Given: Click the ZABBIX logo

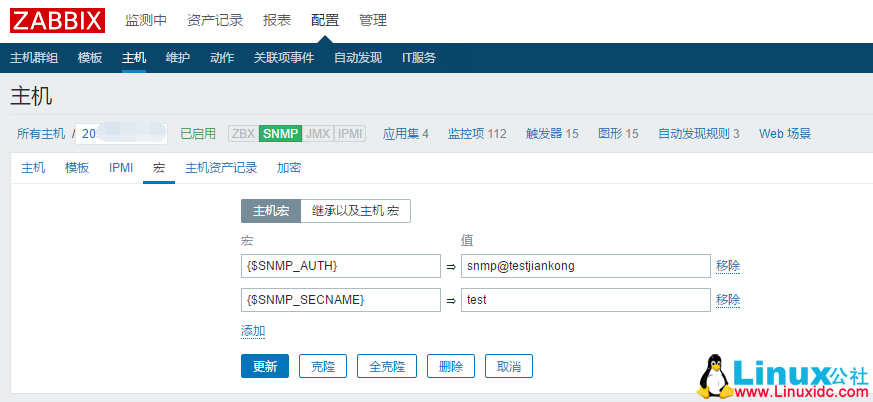Looking at the screenshot, I should click(59, 20).
